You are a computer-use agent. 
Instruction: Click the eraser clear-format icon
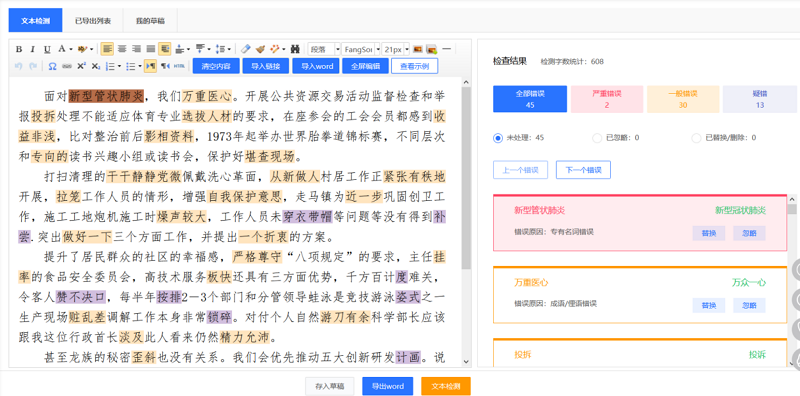[245, 49]
